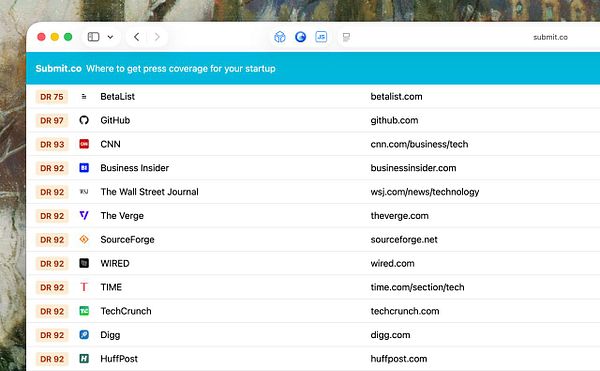Open the Digg listing name

tap(110, 335)
